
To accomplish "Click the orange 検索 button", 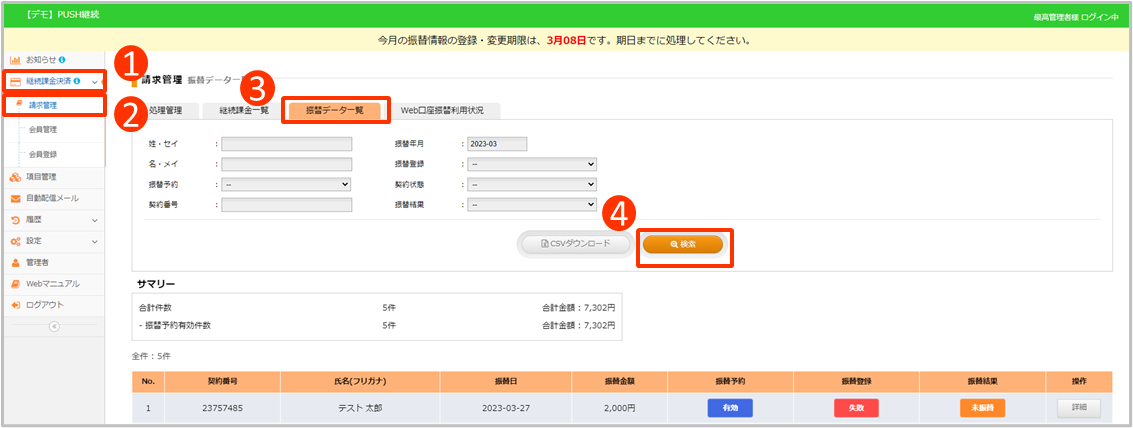I will point(683,244).
